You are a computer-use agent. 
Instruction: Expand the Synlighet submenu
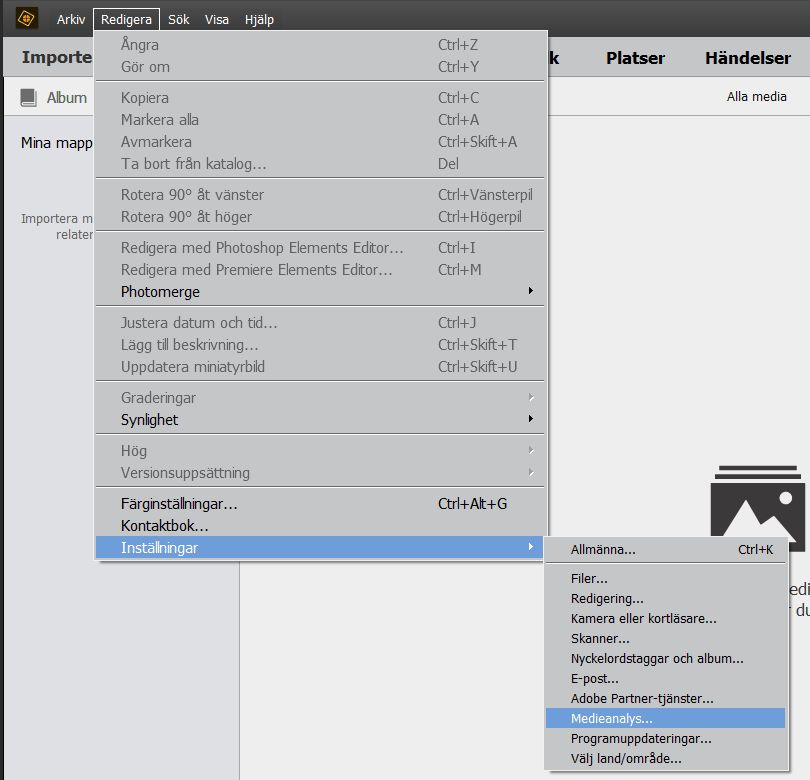click(x=320, y=419)
